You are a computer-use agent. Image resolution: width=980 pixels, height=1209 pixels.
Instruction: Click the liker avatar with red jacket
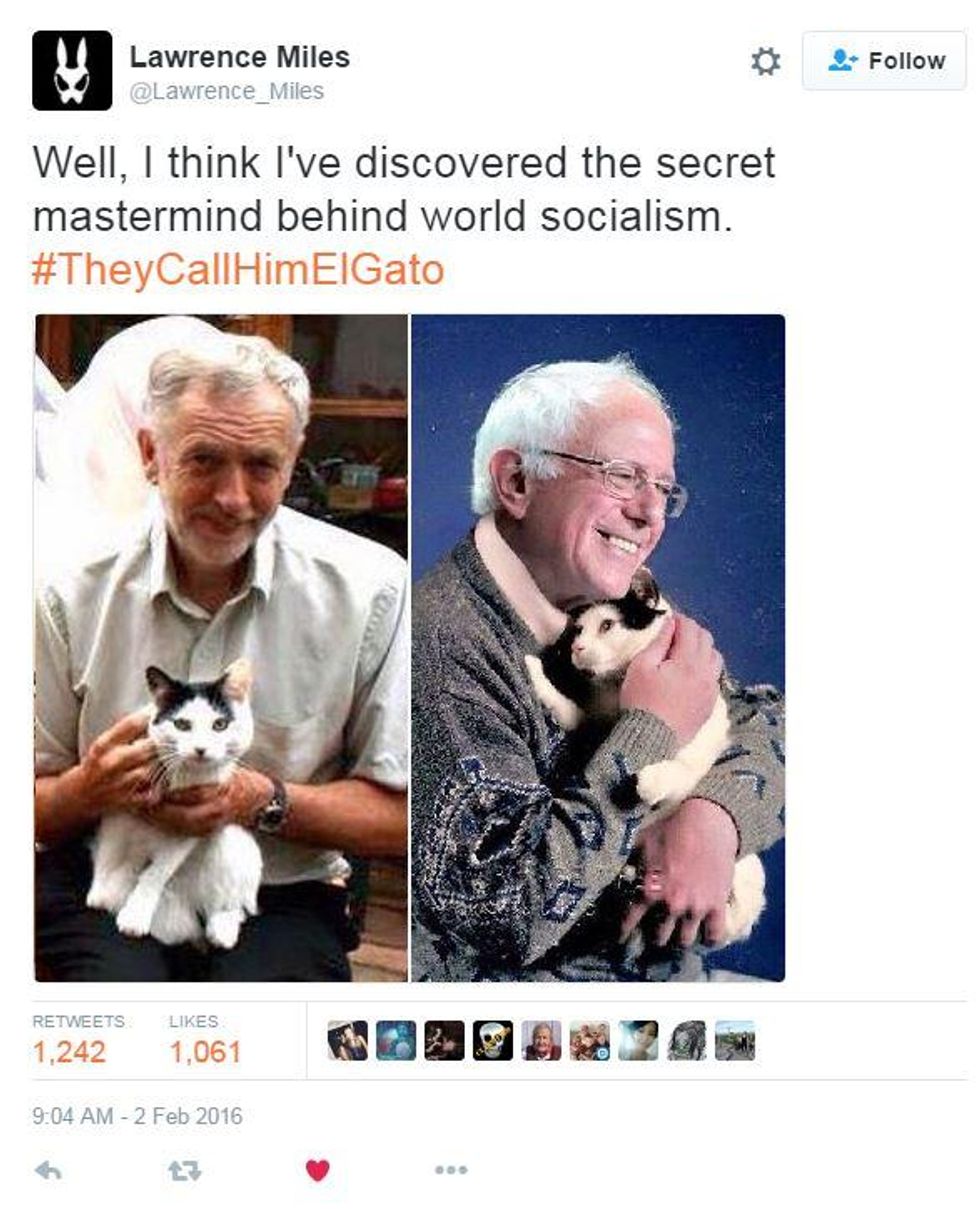541,1040
